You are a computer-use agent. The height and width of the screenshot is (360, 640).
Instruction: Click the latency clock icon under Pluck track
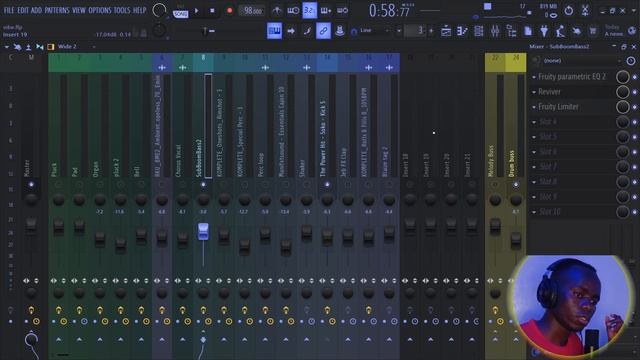point(64,322)
